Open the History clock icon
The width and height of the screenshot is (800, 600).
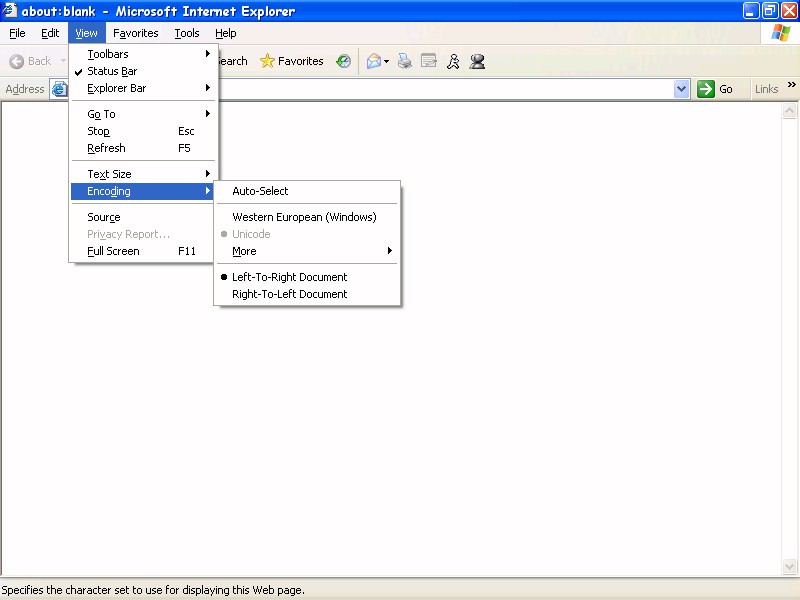coord(343,61)
